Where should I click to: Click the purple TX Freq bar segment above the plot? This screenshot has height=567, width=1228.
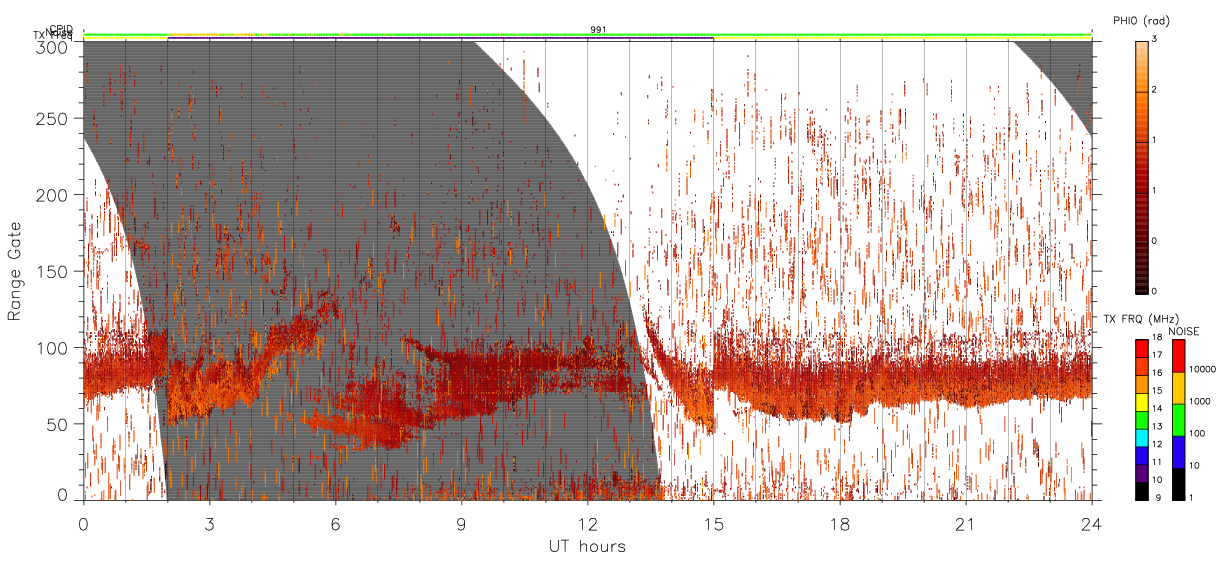click(440, 38)
